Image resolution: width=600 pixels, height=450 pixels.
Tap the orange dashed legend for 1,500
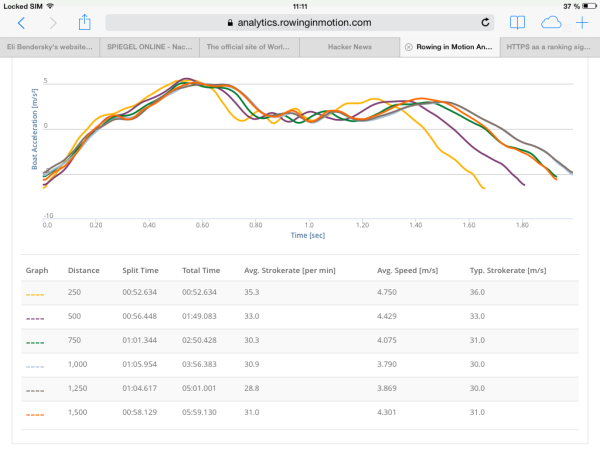pos(35,415)
